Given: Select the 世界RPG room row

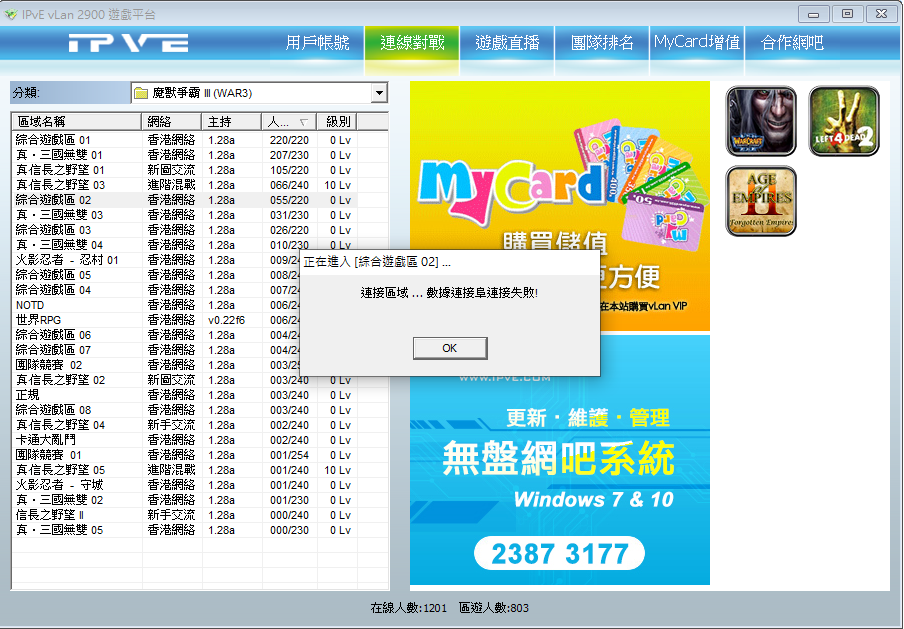Looking at the screenshot, I should tap(76, 320).
